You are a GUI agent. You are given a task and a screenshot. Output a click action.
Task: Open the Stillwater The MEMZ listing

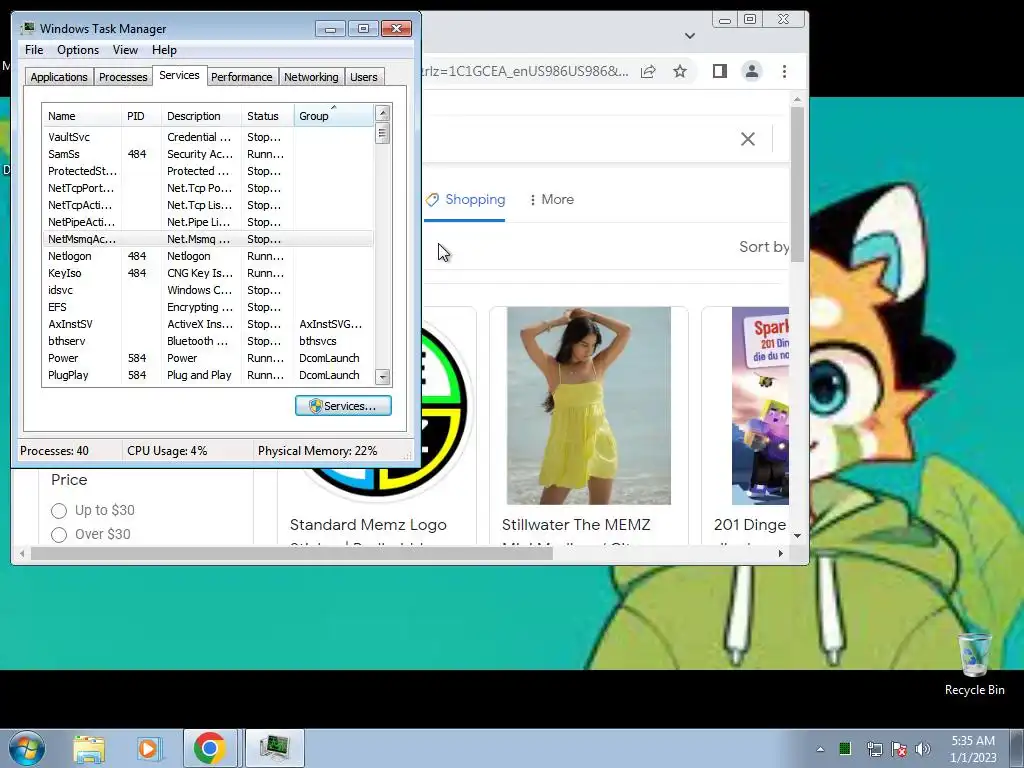(x=576, y=524)
